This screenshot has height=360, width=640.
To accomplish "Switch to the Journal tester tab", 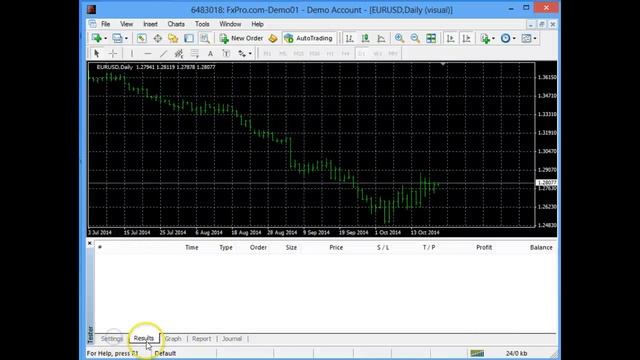I will click(x=232, y=339).
